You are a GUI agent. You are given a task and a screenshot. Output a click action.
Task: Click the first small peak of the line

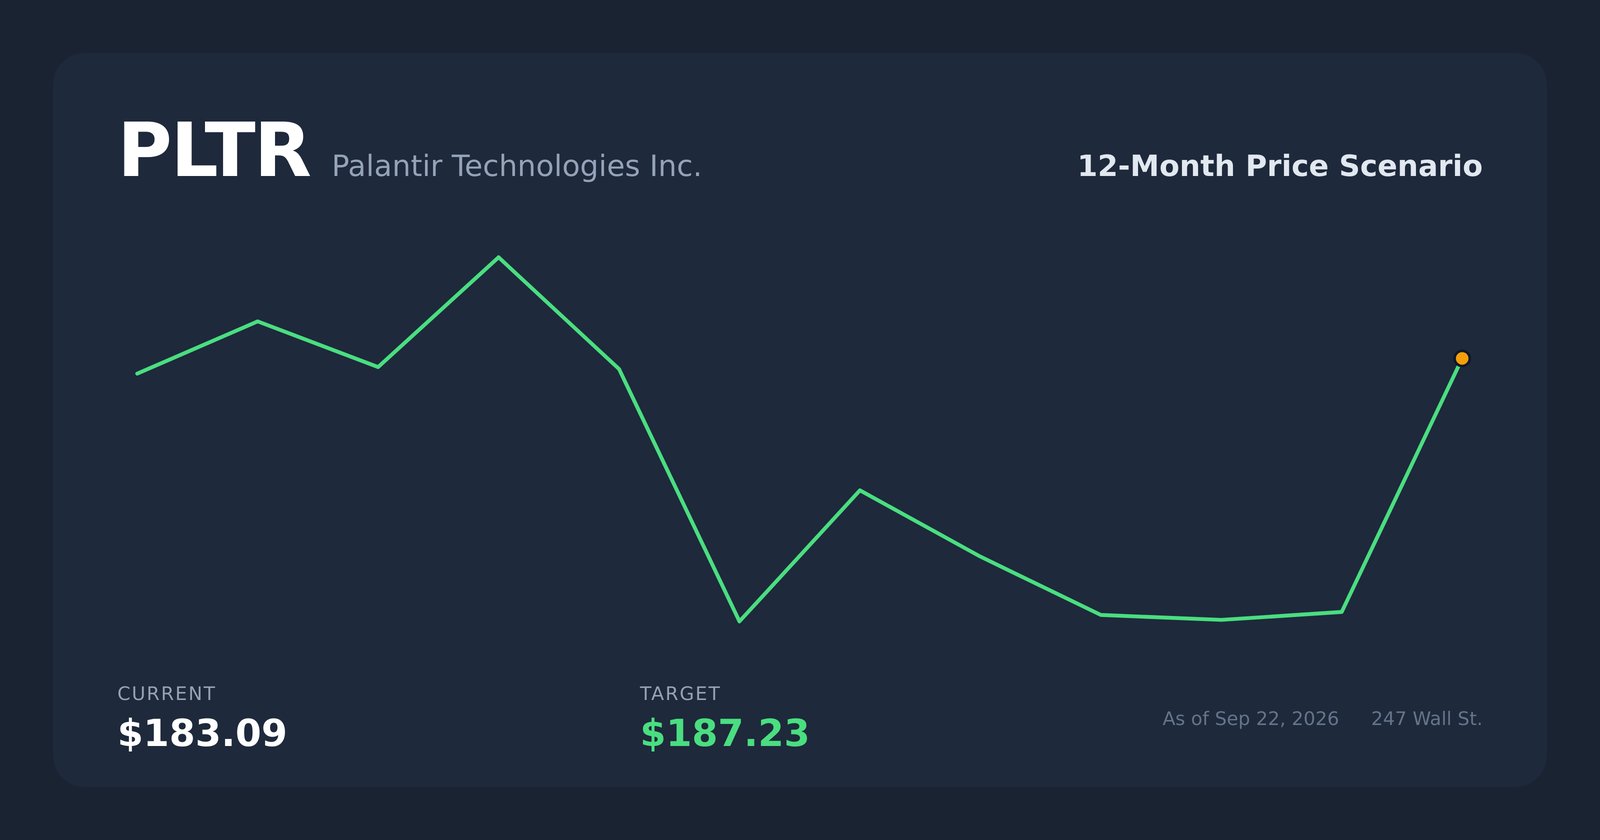258,321
